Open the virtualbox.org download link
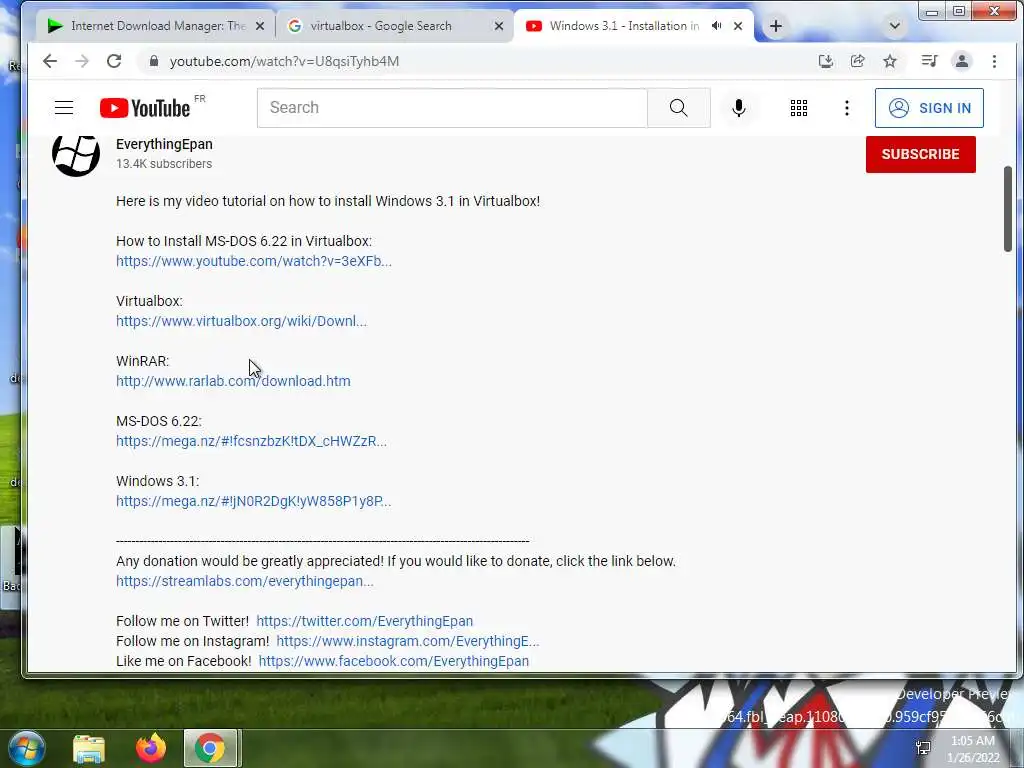Screen dimensions: 1024x768 (241, 321)
